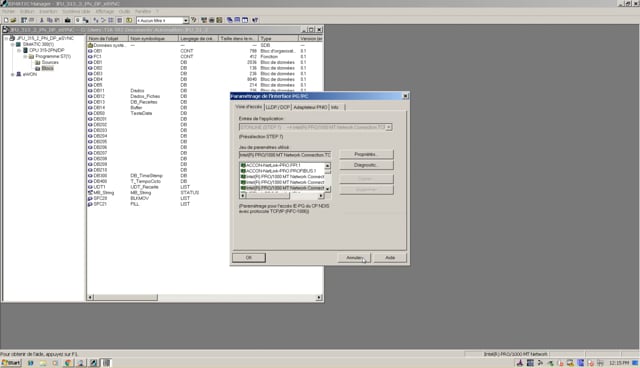Confirm the dialog with OK
This screenshot has width=640, height=368.
click(249, 258)
